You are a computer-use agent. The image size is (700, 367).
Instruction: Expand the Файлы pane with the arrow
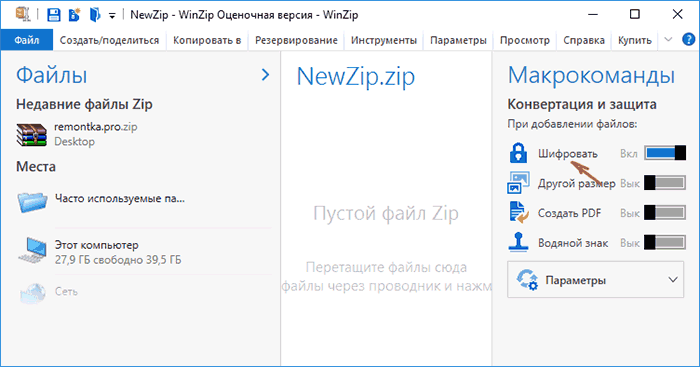[265, 75]
